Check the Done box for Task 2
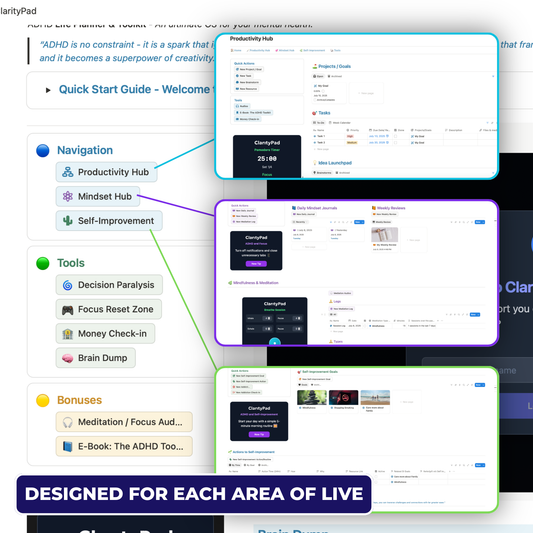Viewport: 533px width, 533px height. (x=395, y=142)
